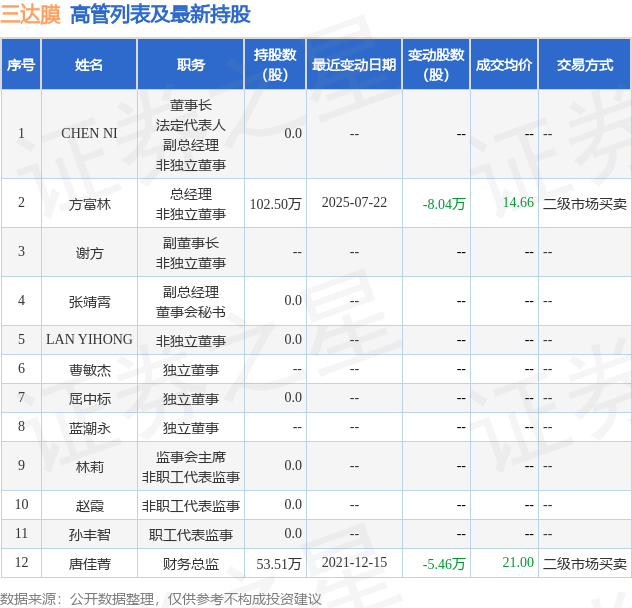Click the 高管列表及最新持股 heading
Screen dimensions: 632x608
pyautogui.click(x=160, y=15)
